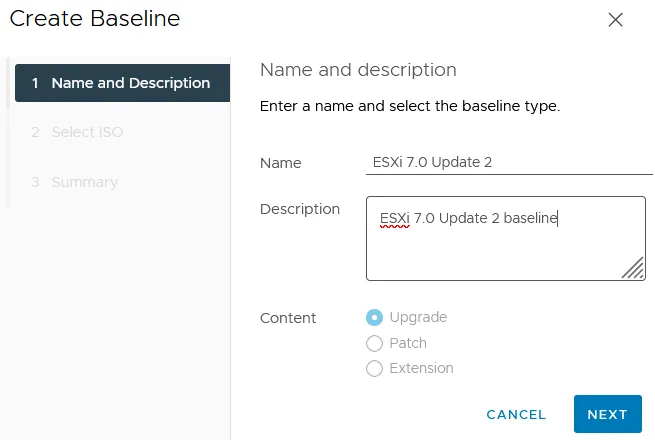Pick the Extension content type

(375, 368)
